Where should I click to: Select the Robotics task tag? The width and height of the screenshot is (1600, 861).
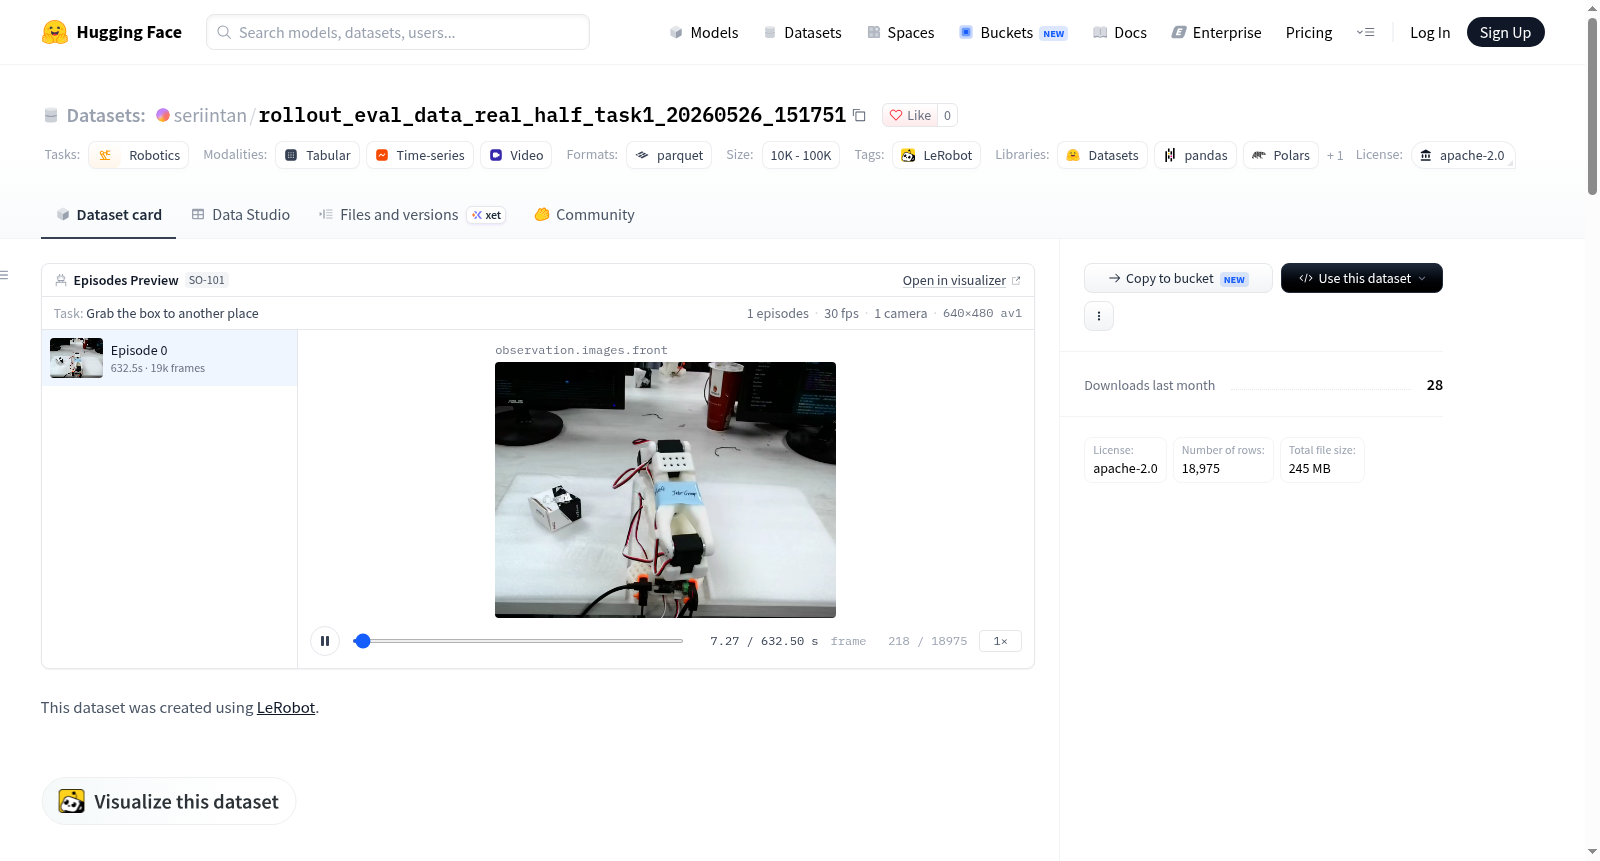click(139, 155)
